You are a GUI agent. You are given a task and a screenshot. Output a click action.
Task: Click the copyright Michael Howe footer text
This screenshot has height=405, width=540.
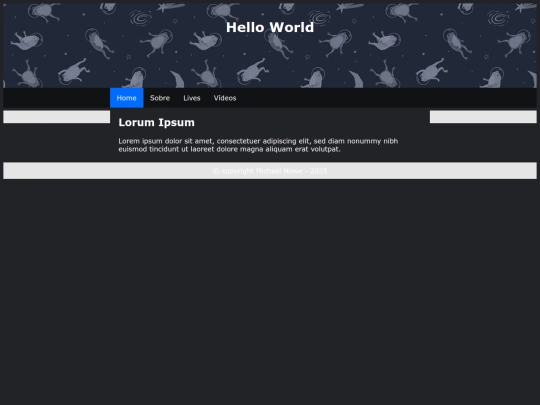270,171
